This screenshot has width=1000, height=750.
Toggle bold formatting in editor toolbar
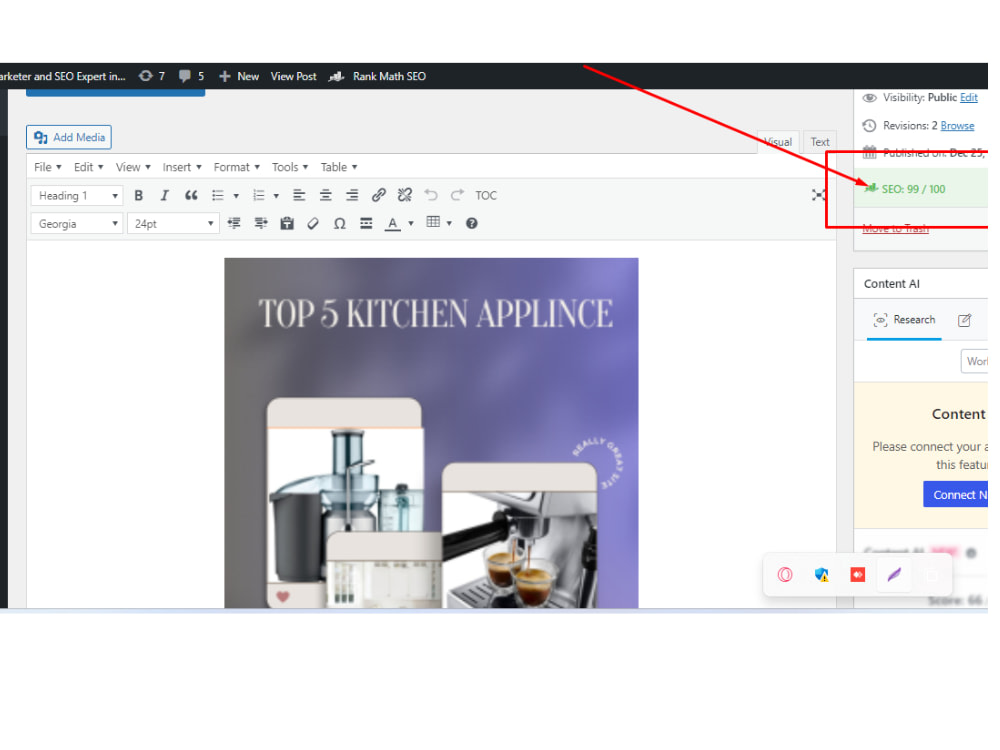click(138, 196)
